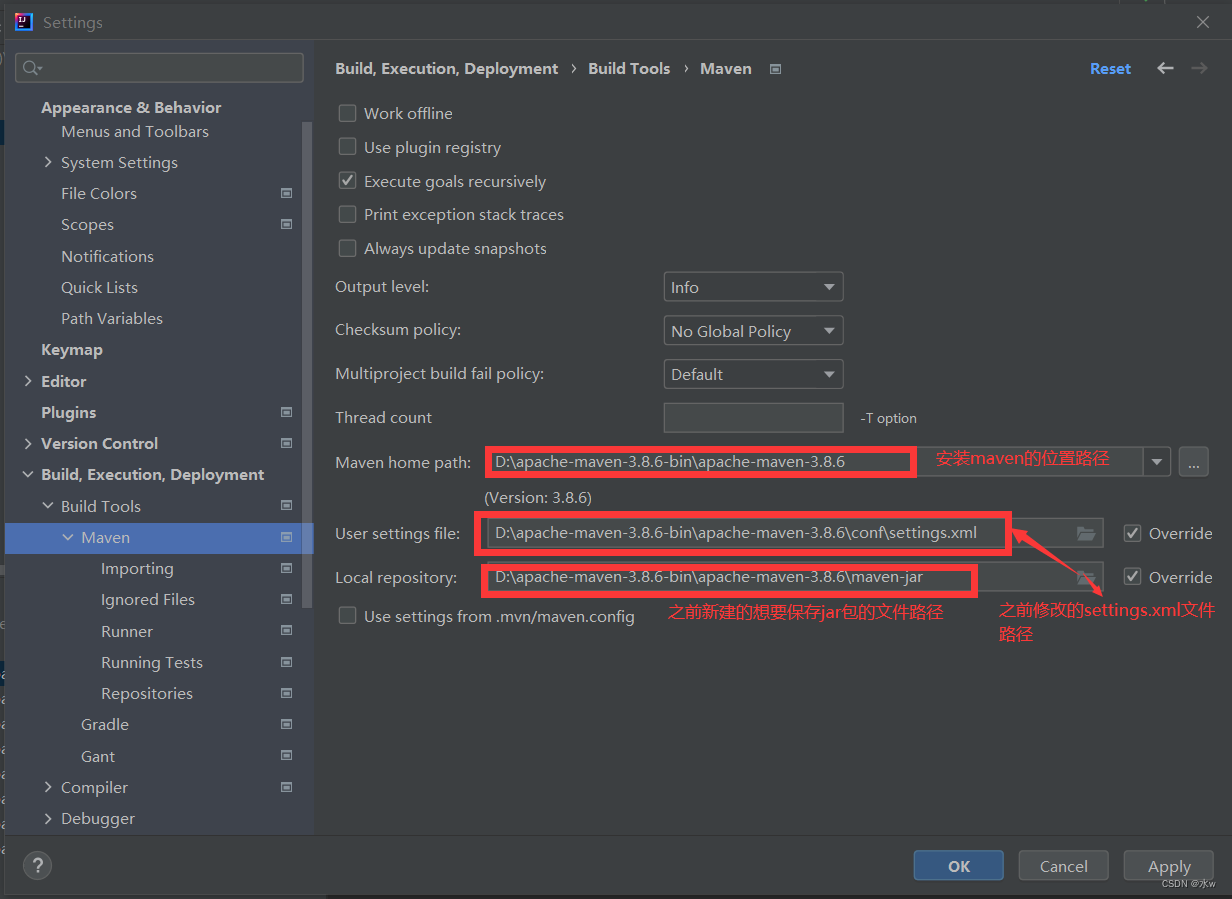Select Path Variables in settings tree

tap(112, 318)
